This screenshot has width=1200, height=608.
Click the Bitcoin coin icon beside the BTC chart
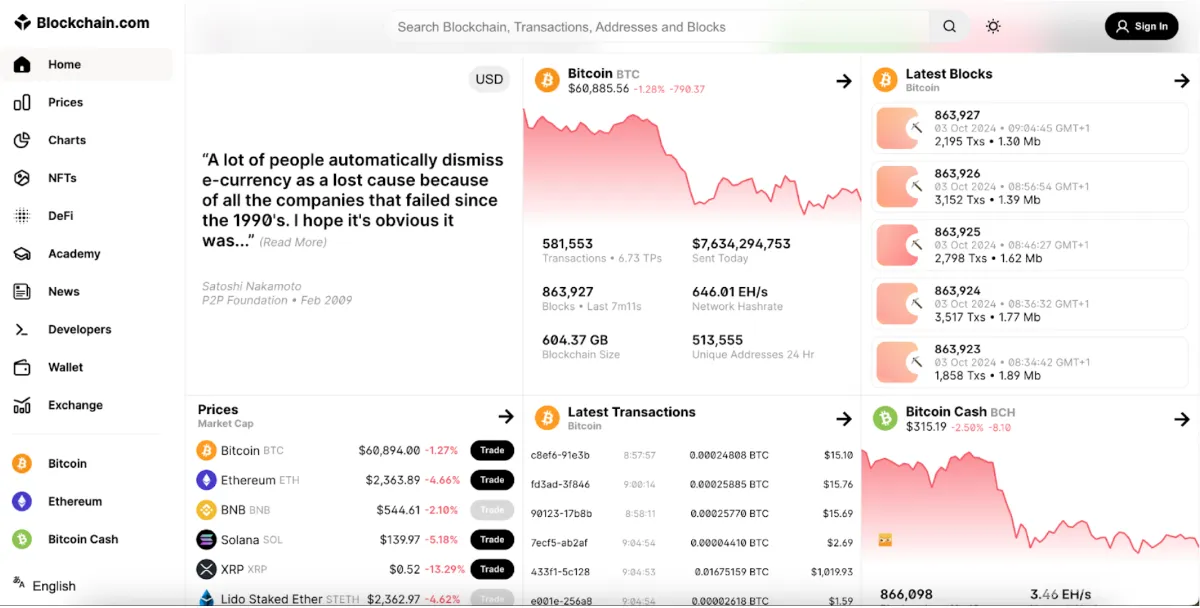click(546, 80)
